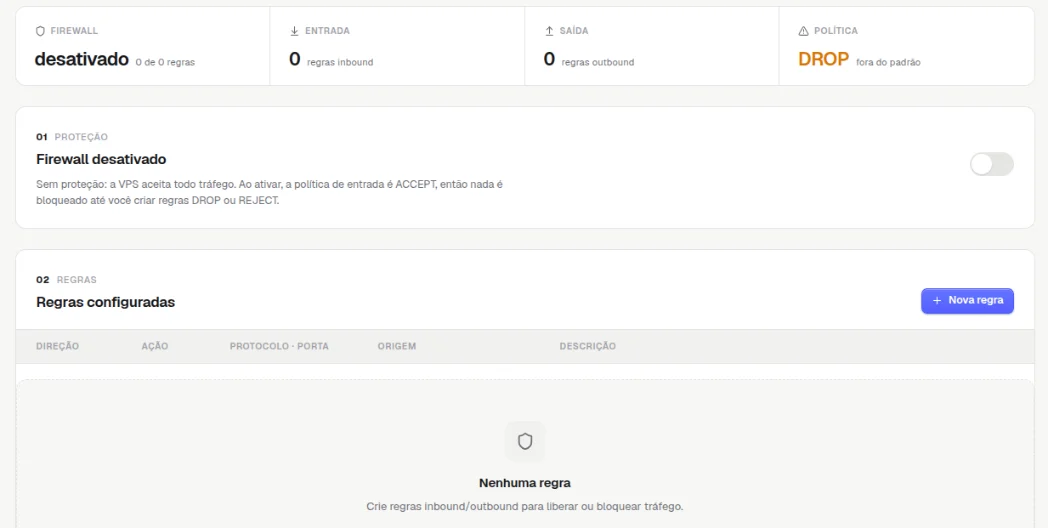Click the 'fora do padrão' text
Viewport: 1048px width, 528px height.
[888, 62]
